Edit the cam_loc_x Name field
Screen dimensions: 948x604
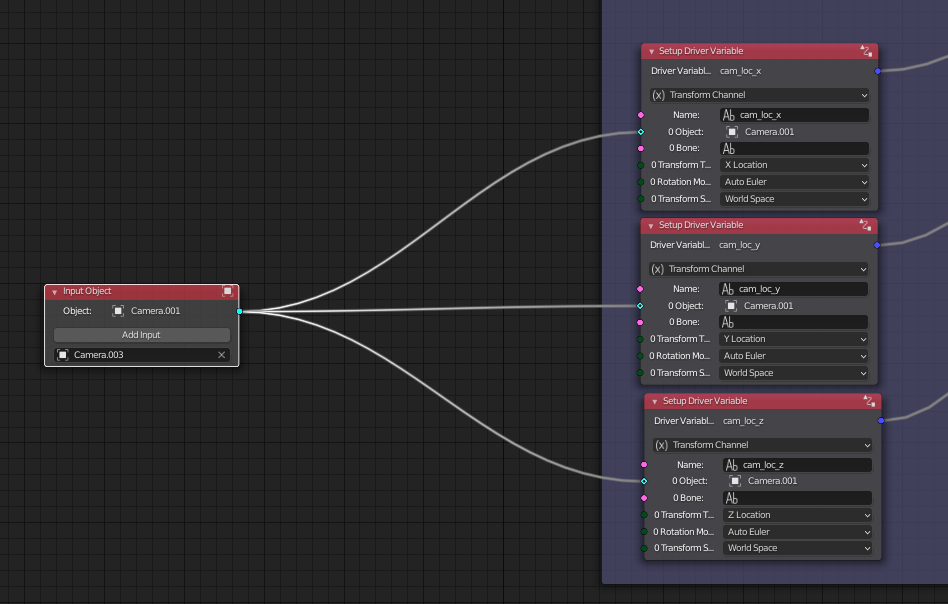(x=794, y=115)
